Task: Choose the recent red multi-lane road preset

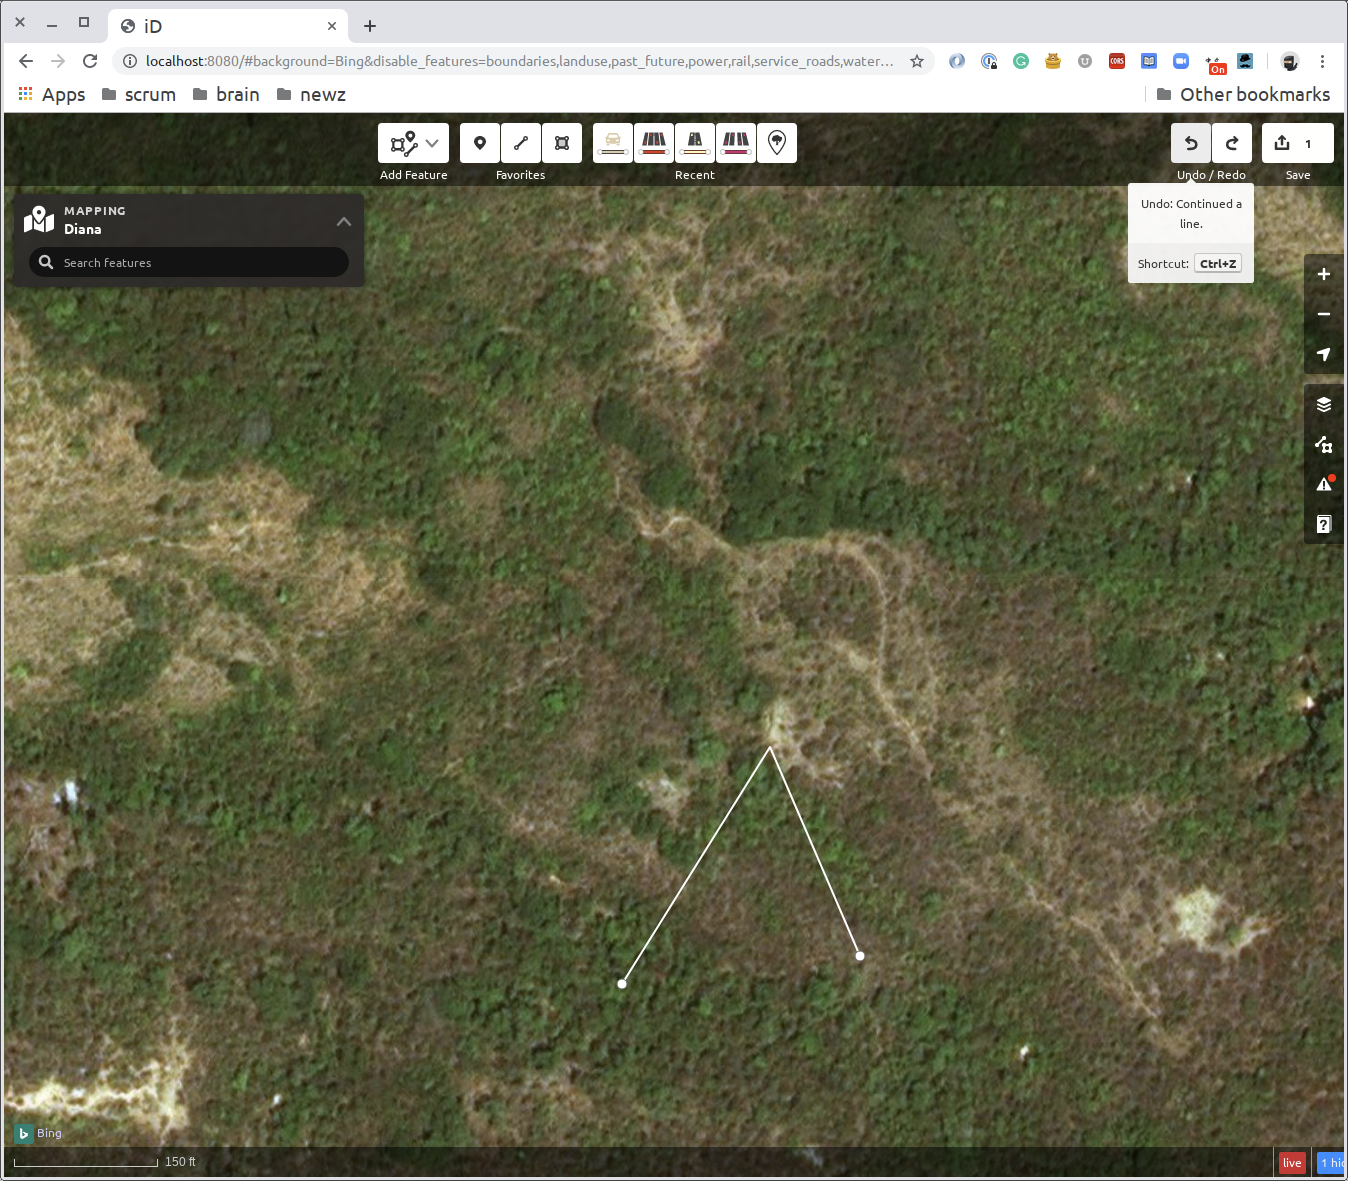Action: click(x=654, y=143)
